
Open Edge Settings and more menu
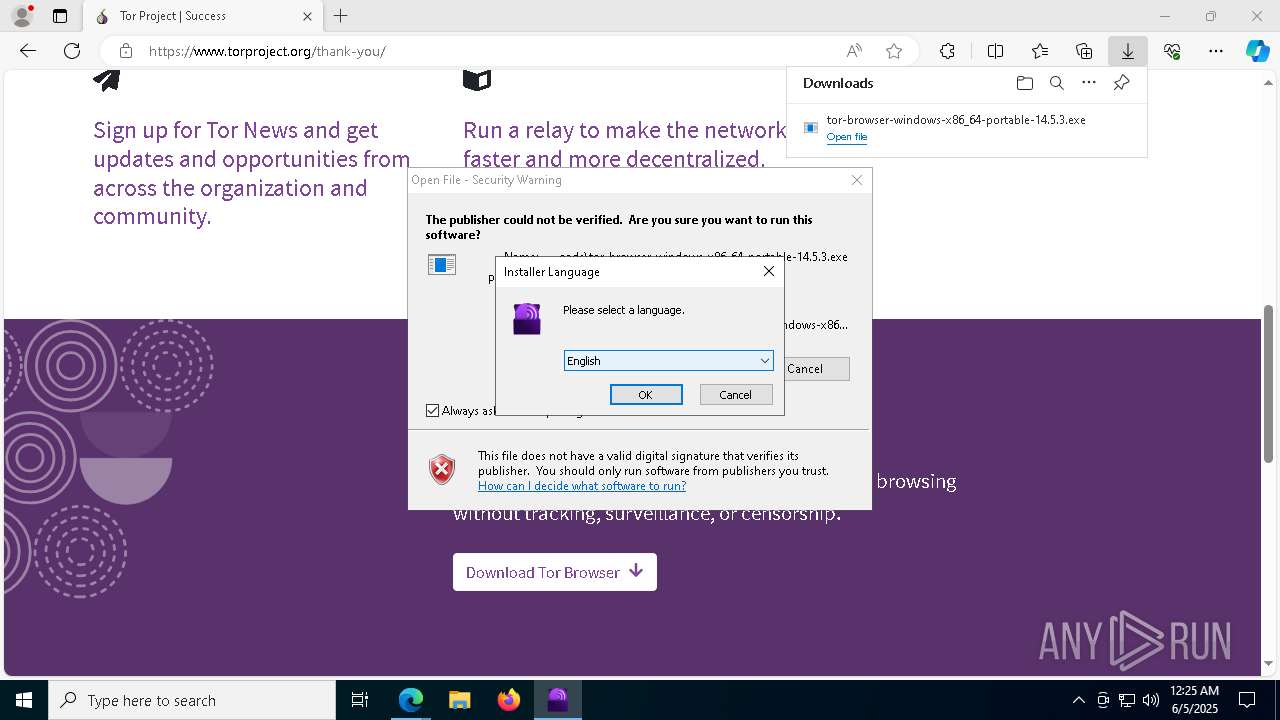point(1216,51)
